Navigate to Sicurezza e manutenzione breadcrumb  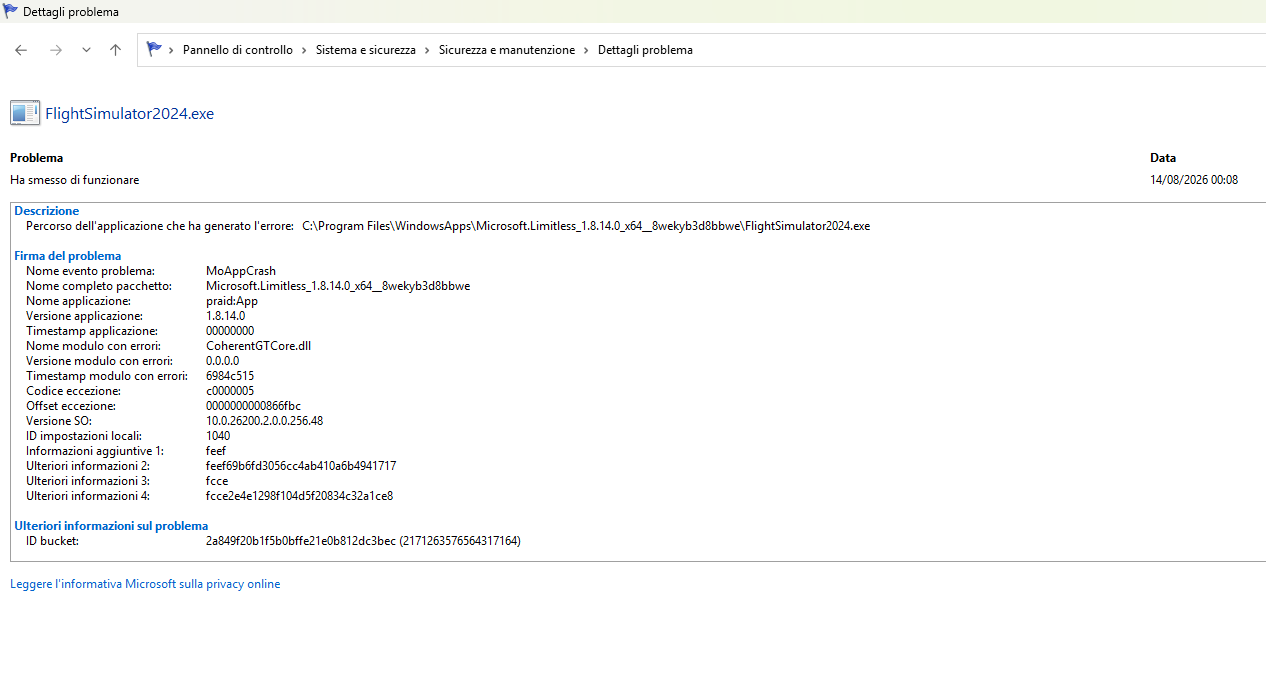(x=507, y=50)
